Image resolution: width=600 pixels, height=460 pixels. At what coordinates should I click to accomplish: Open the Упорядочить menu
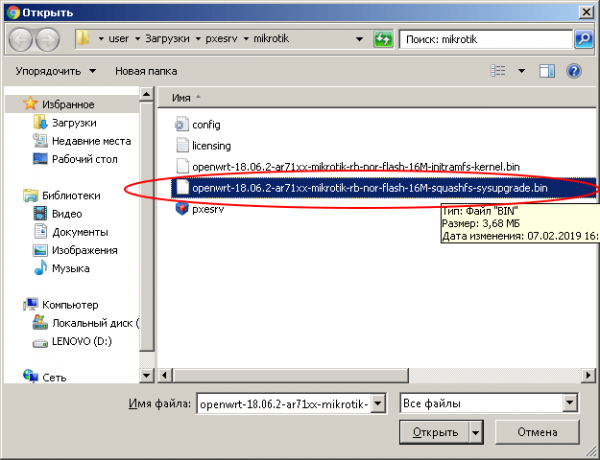pos(55,71)
